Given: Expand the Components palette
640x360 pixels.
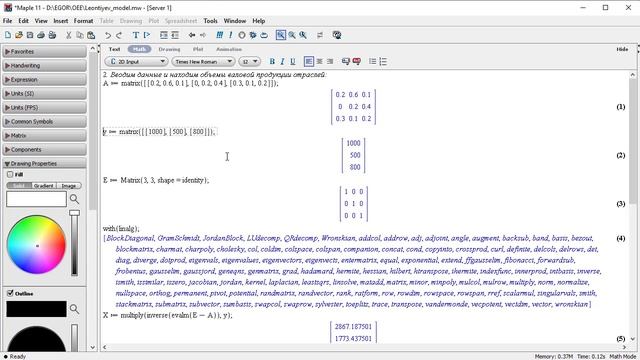Looking at the screenshot, I should (44, 149).
